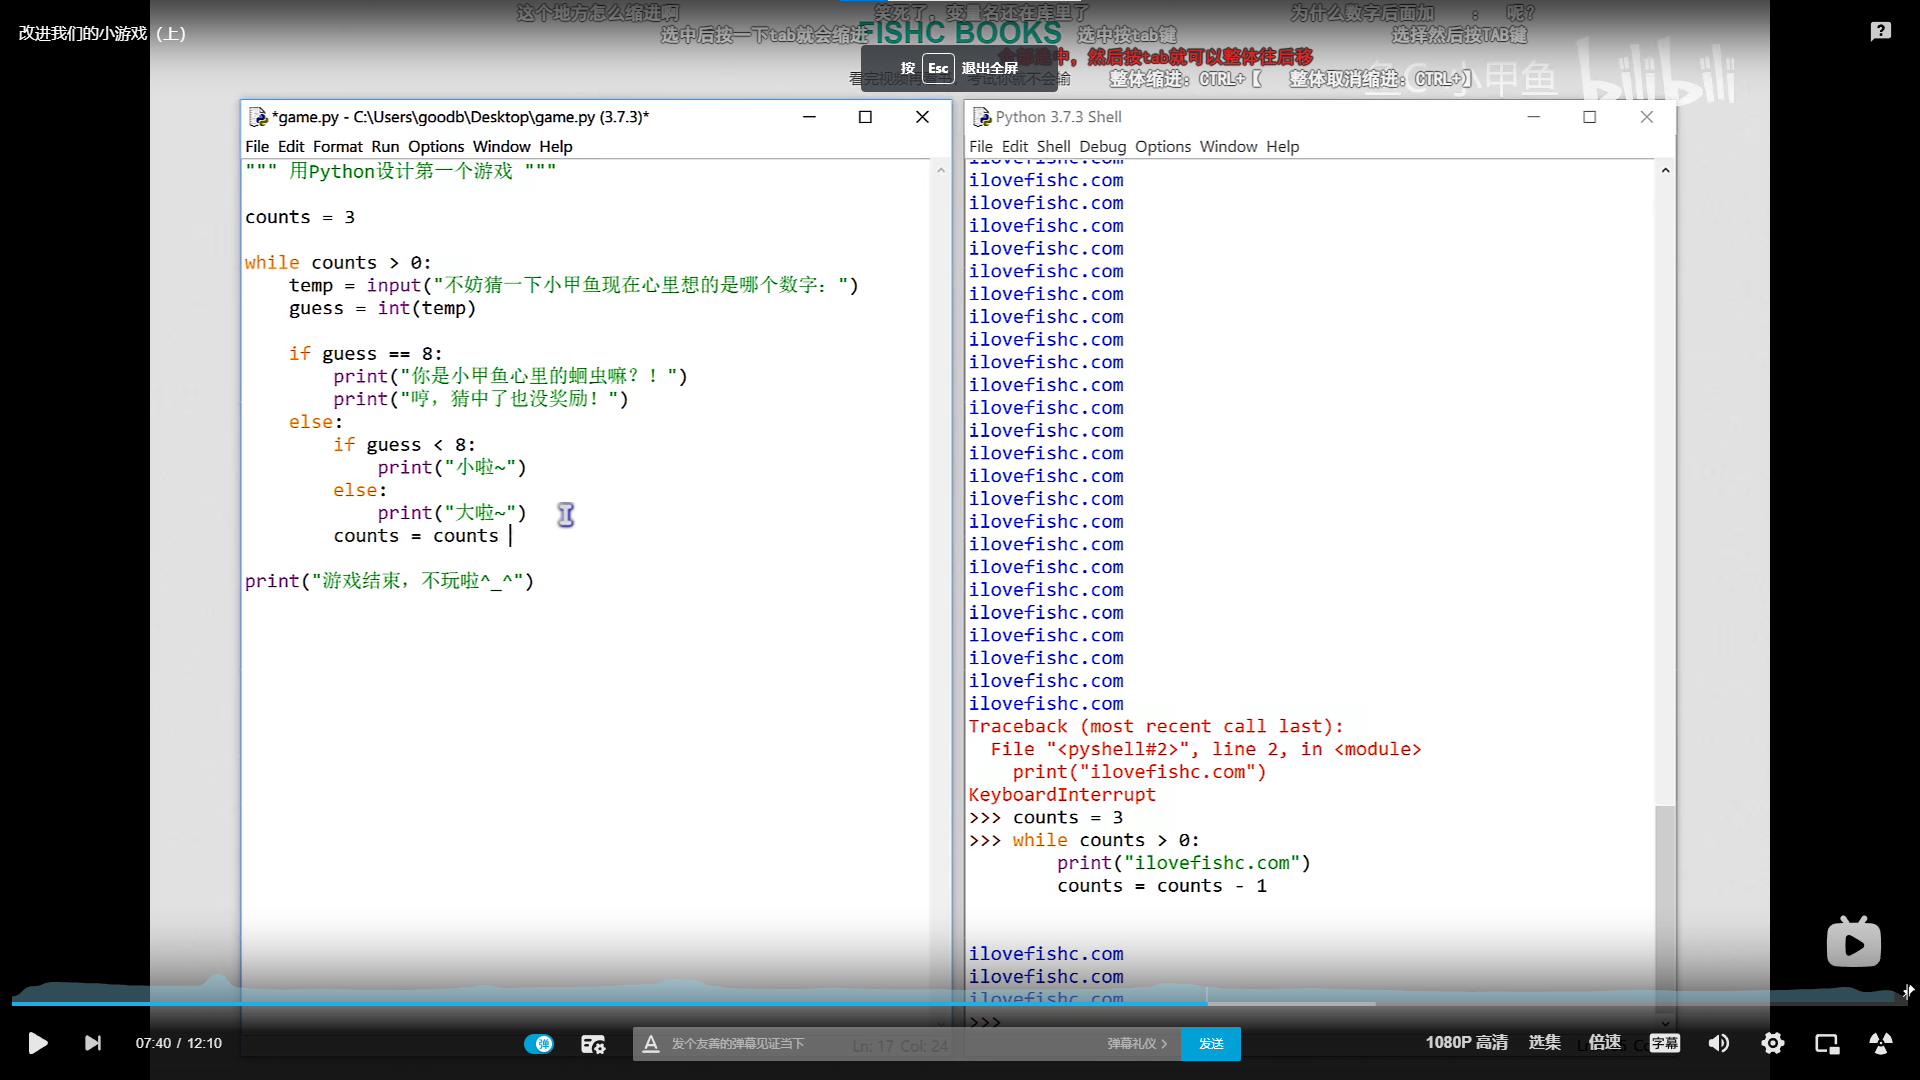Click the 'if guess == 8:' line
This screenshot has height=1080, width=1920.
pos(366,353)
